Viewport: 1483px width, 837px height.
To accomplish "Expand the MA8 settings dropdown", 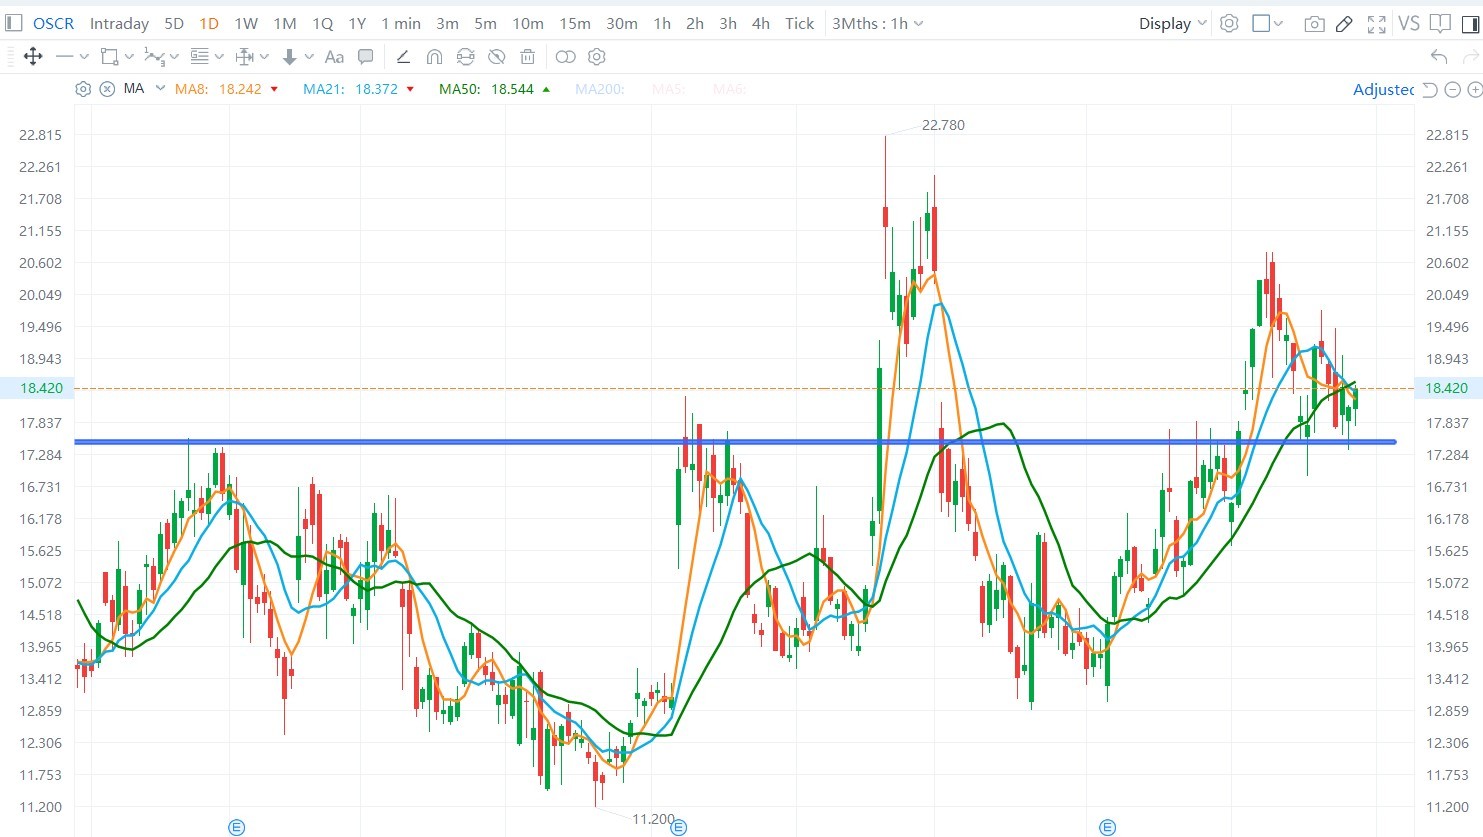I will point(275,89).
